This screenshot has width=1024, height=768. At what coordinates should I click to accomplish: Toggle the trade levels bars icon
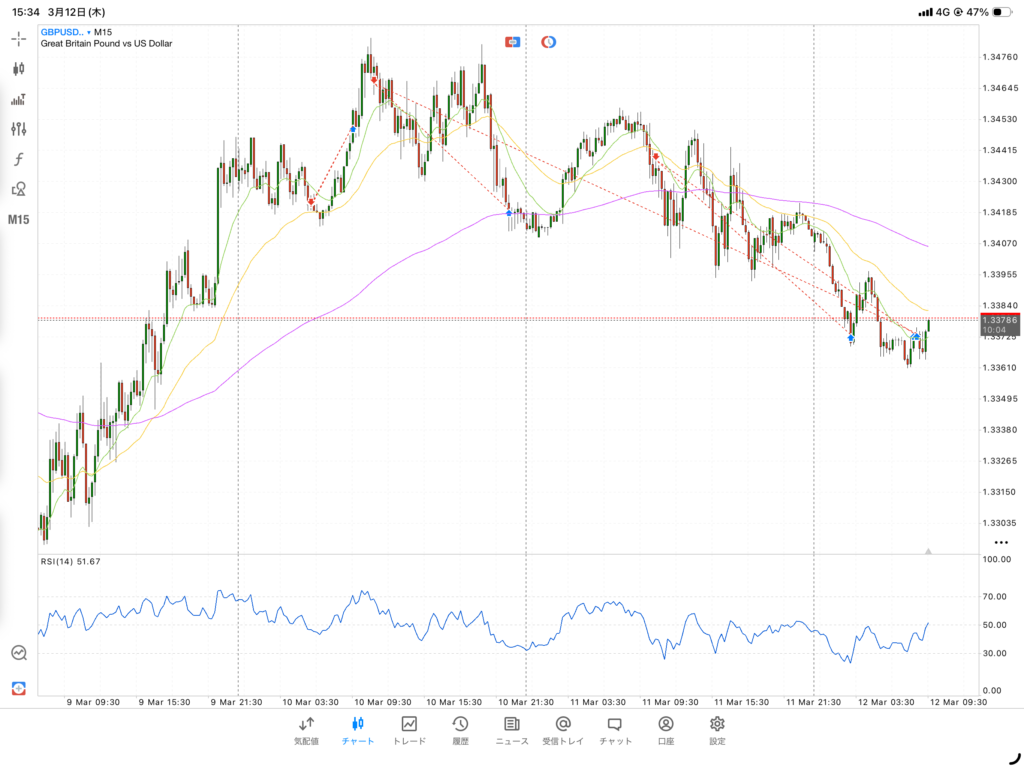pyautogui.click(x=18, y=99)
